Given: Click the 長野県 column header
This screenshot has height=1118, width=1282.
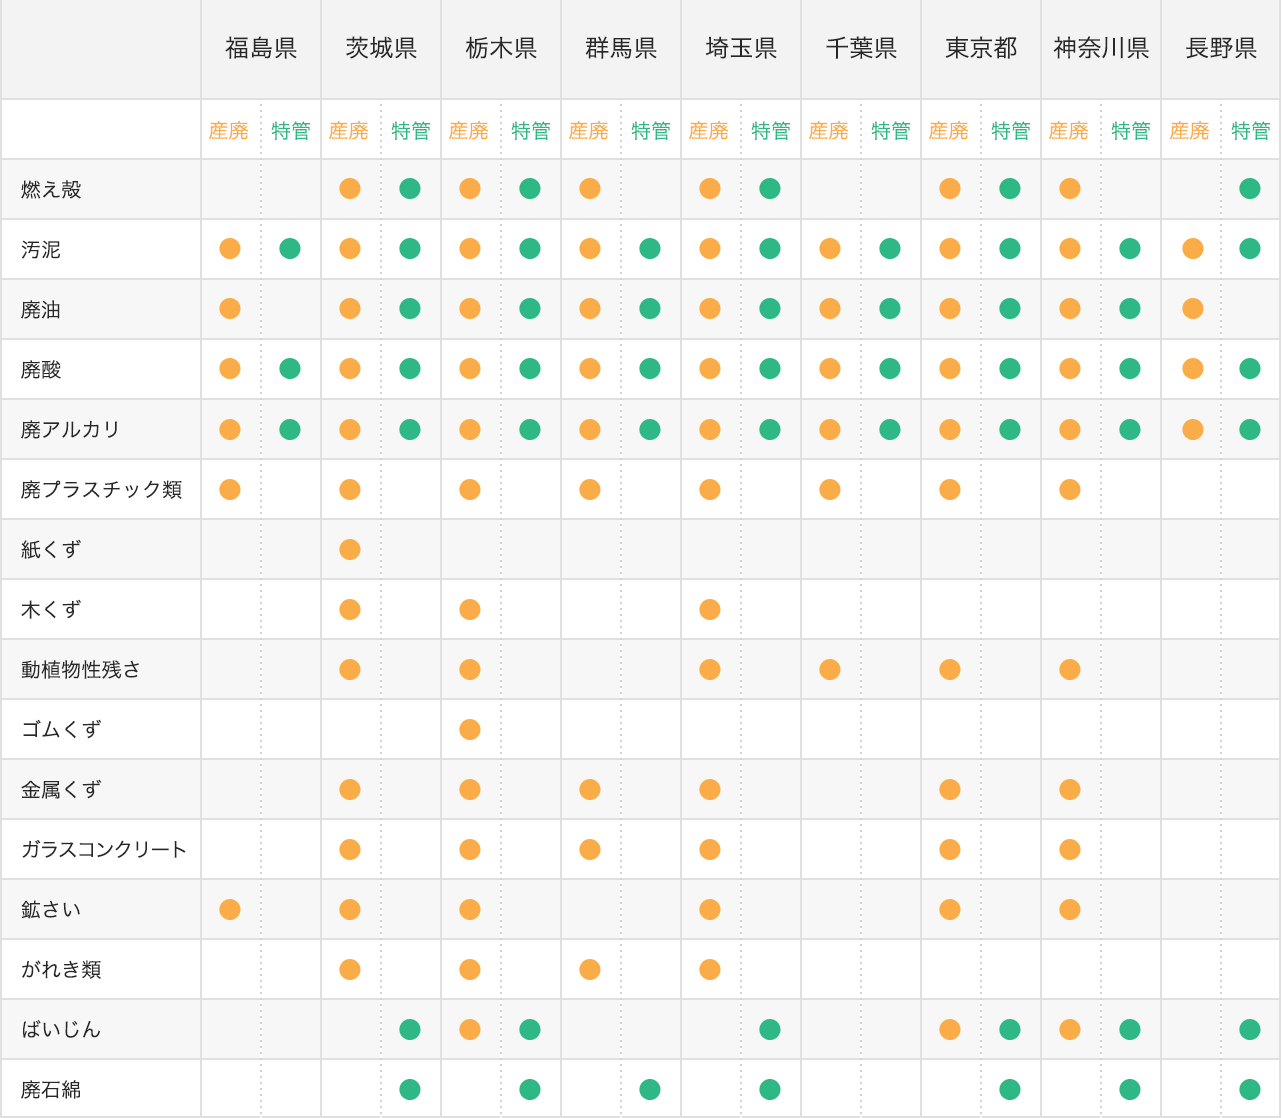Looking at the screenshot, I should tap(1221, 48).
